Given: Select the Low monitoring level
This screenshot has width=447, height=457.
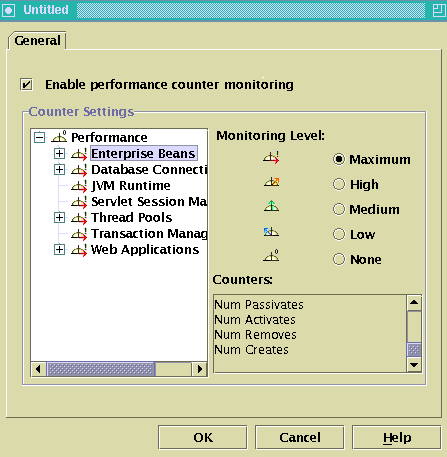Looking at the screenshot, I should click(339, 234).
